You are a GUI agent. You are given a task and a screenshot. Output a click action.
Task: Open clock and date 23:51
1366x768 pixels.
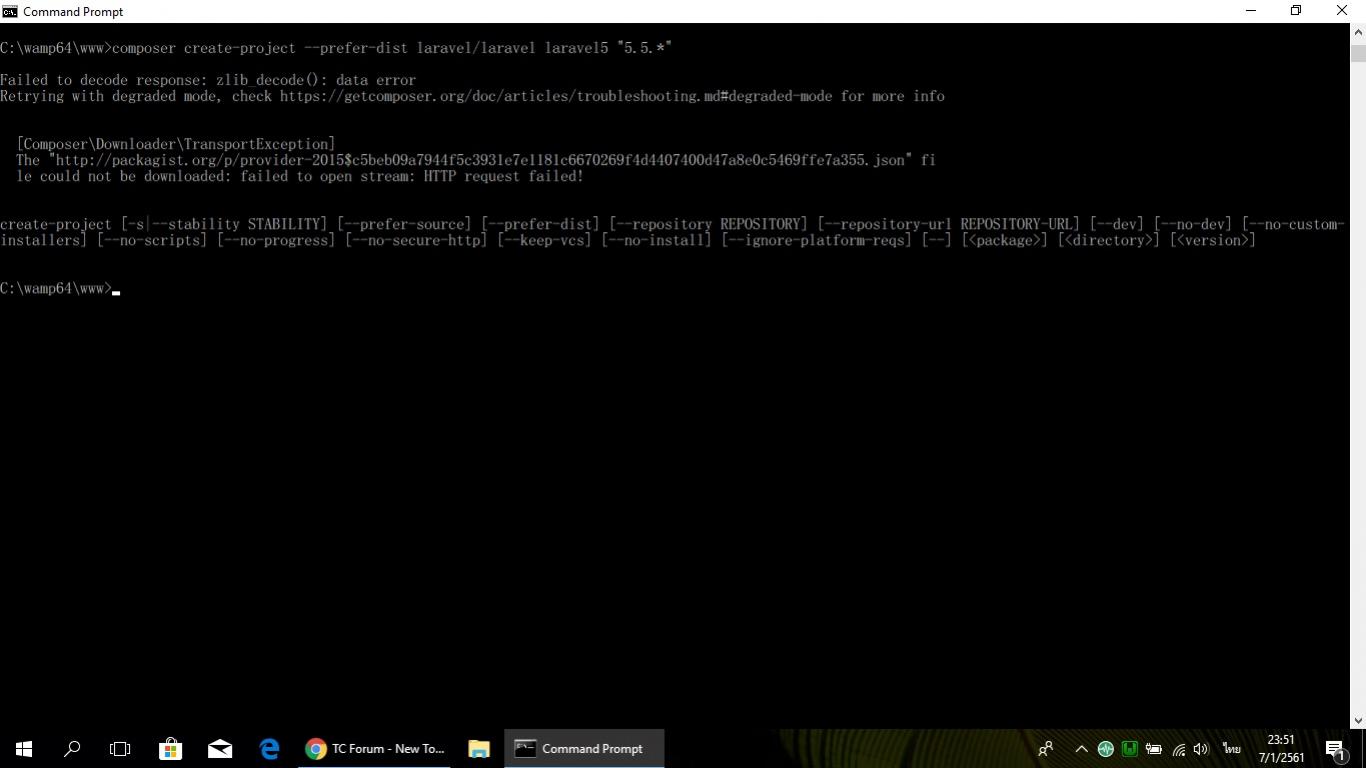click(x=1281, y=748)
